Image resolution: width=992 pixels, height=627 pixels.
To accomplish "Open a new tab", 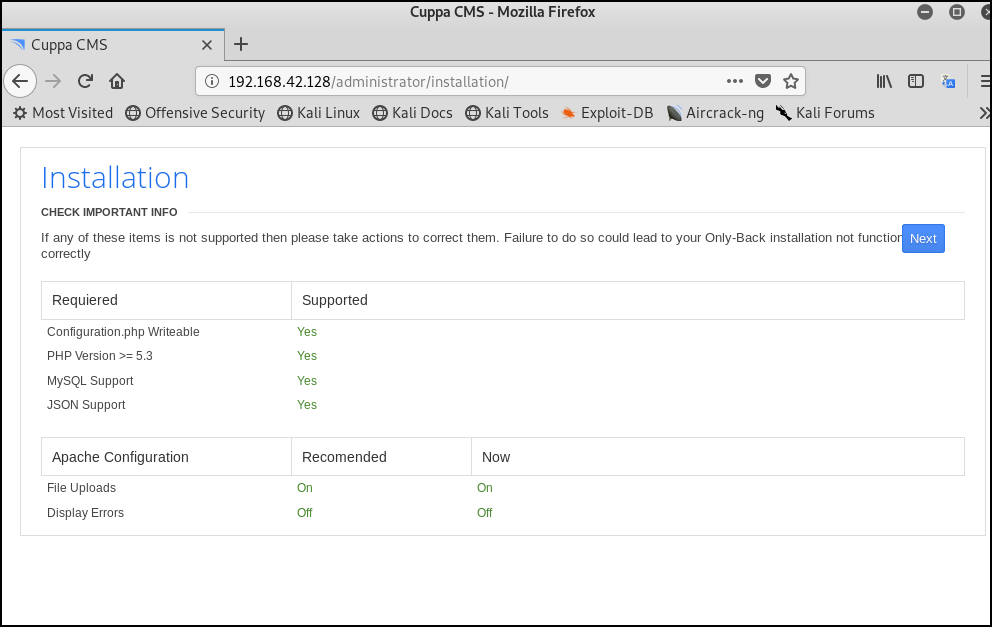I will (x=240, y=44).
